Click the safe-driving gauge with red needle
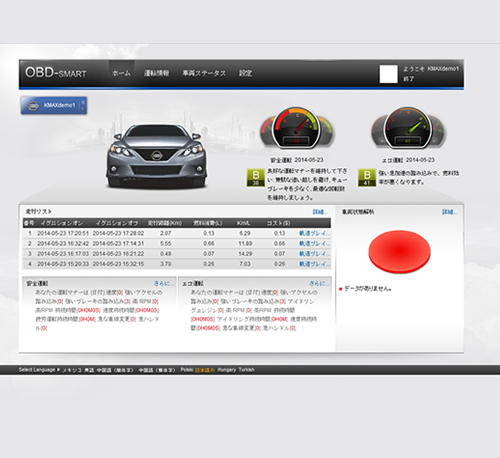This screenshot has height=458, width=500. (296, 128)
